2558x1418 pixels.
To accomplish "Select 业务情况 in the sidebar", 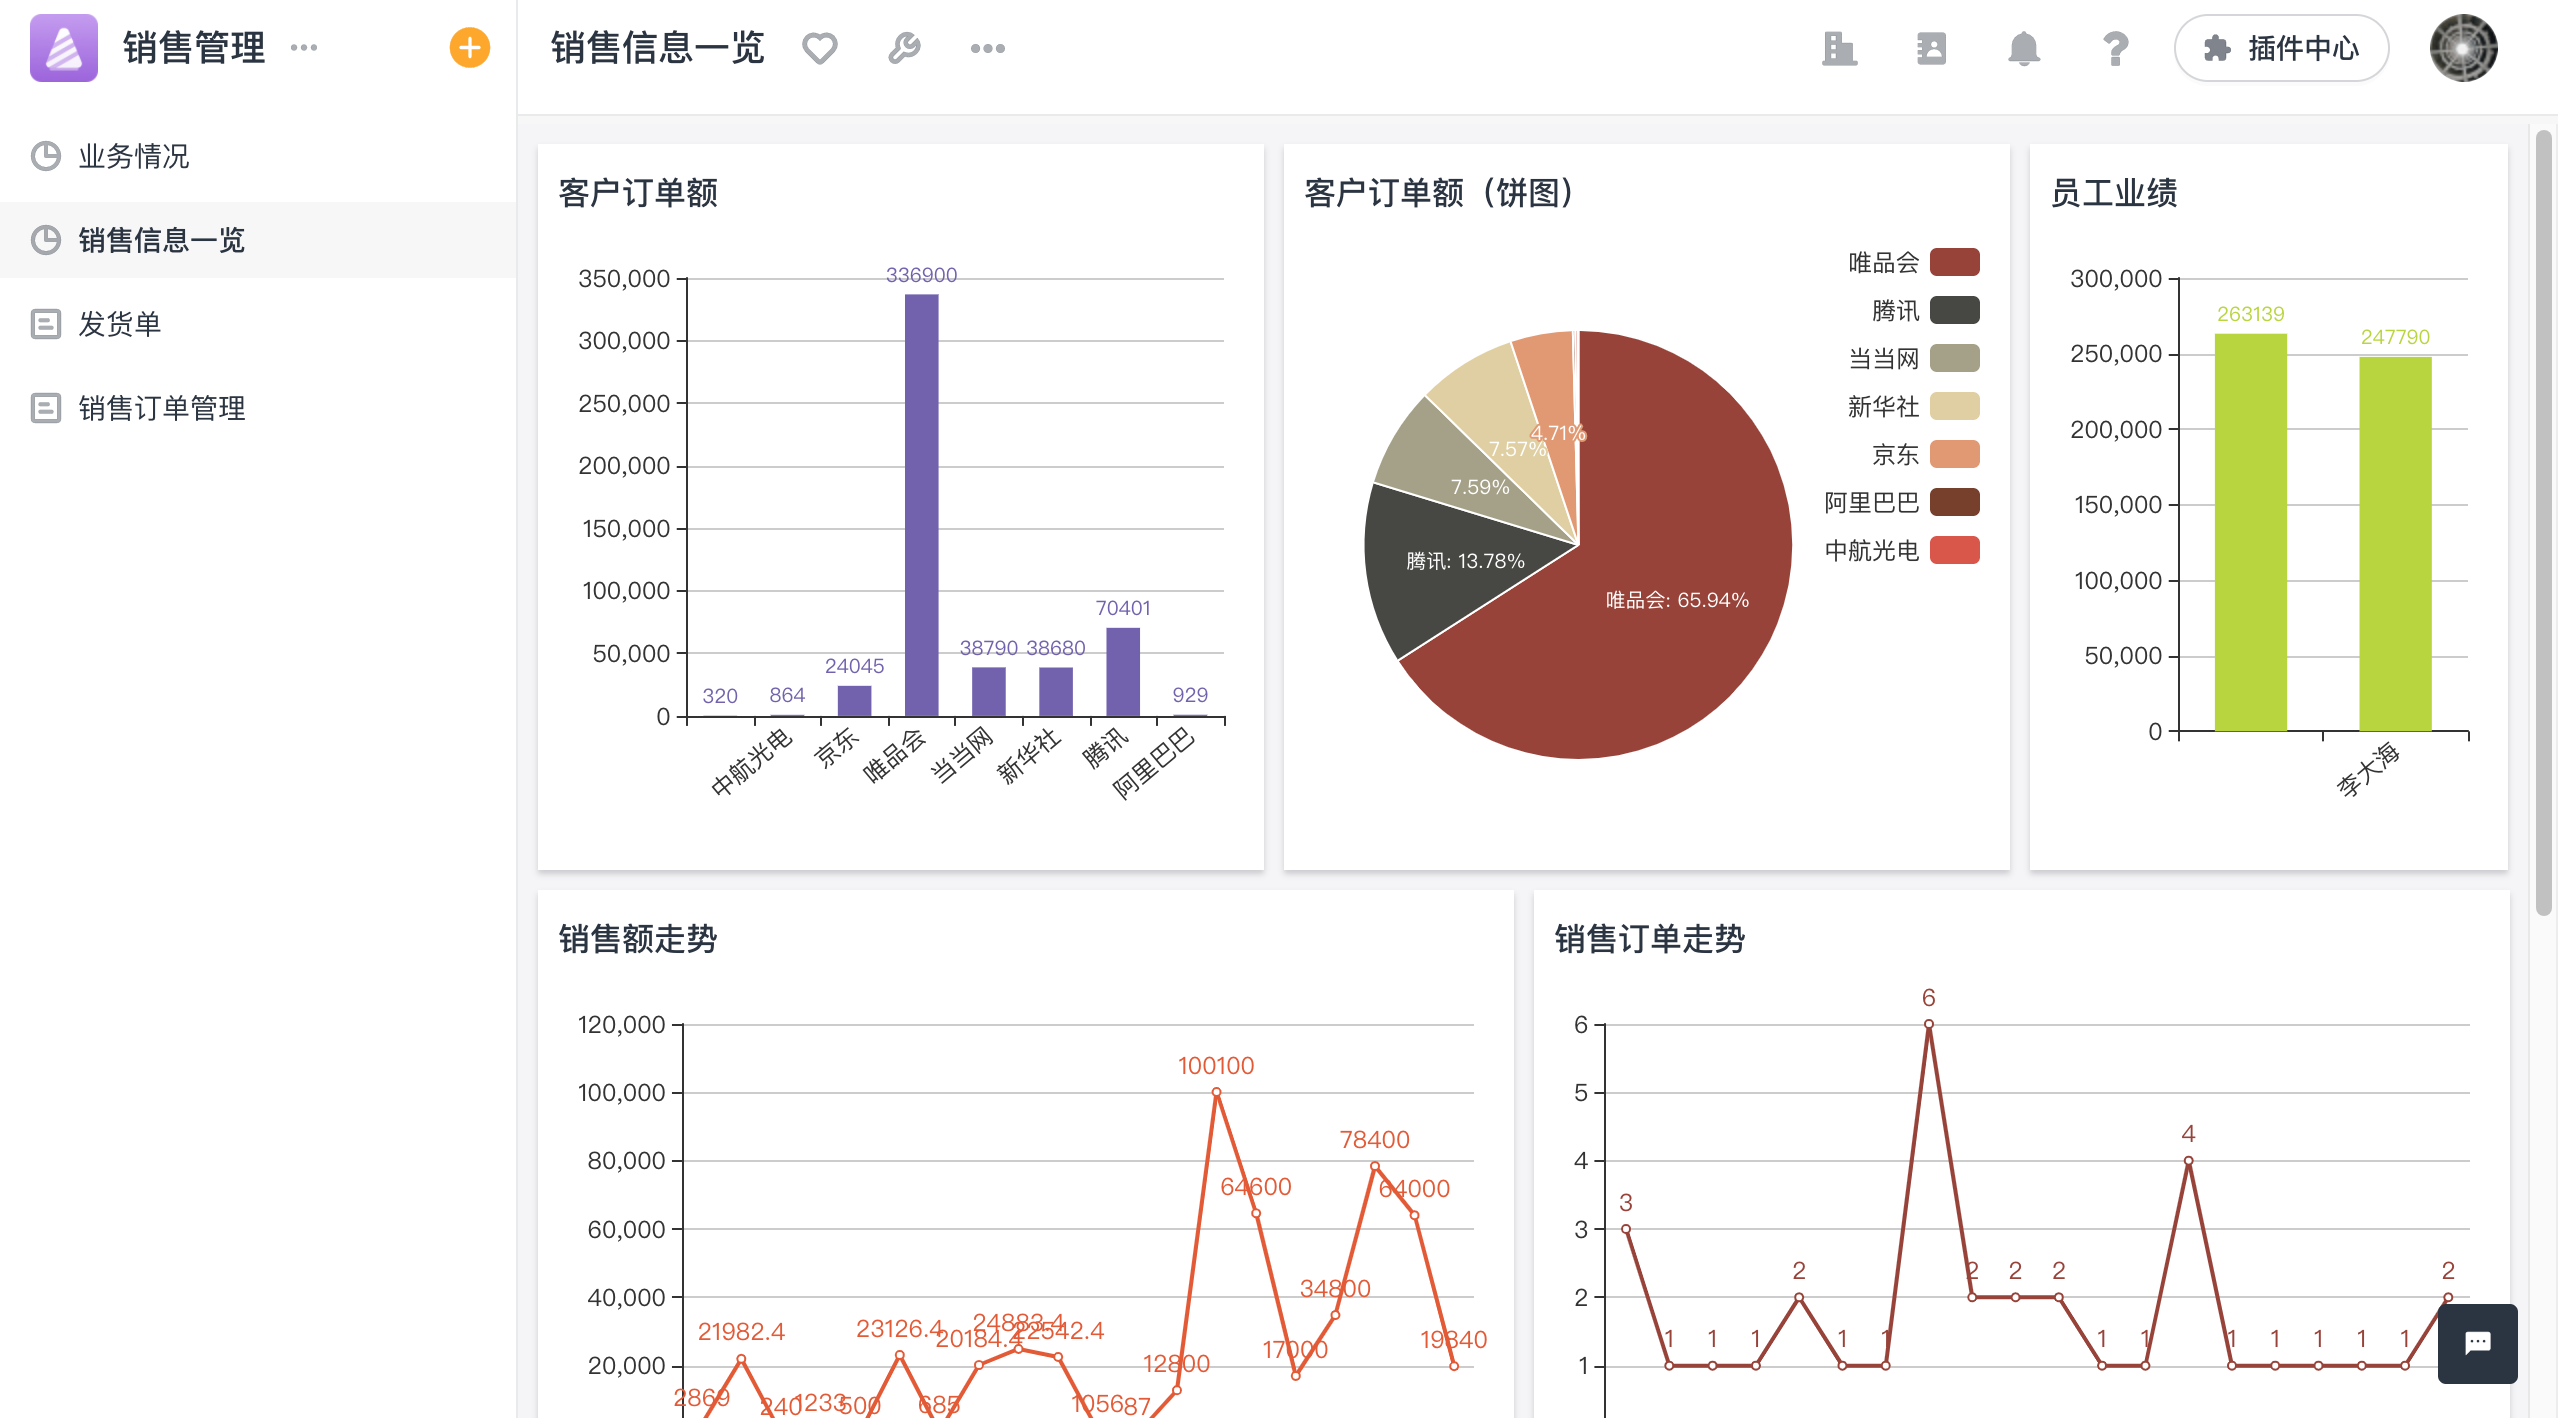I will 258,156.
